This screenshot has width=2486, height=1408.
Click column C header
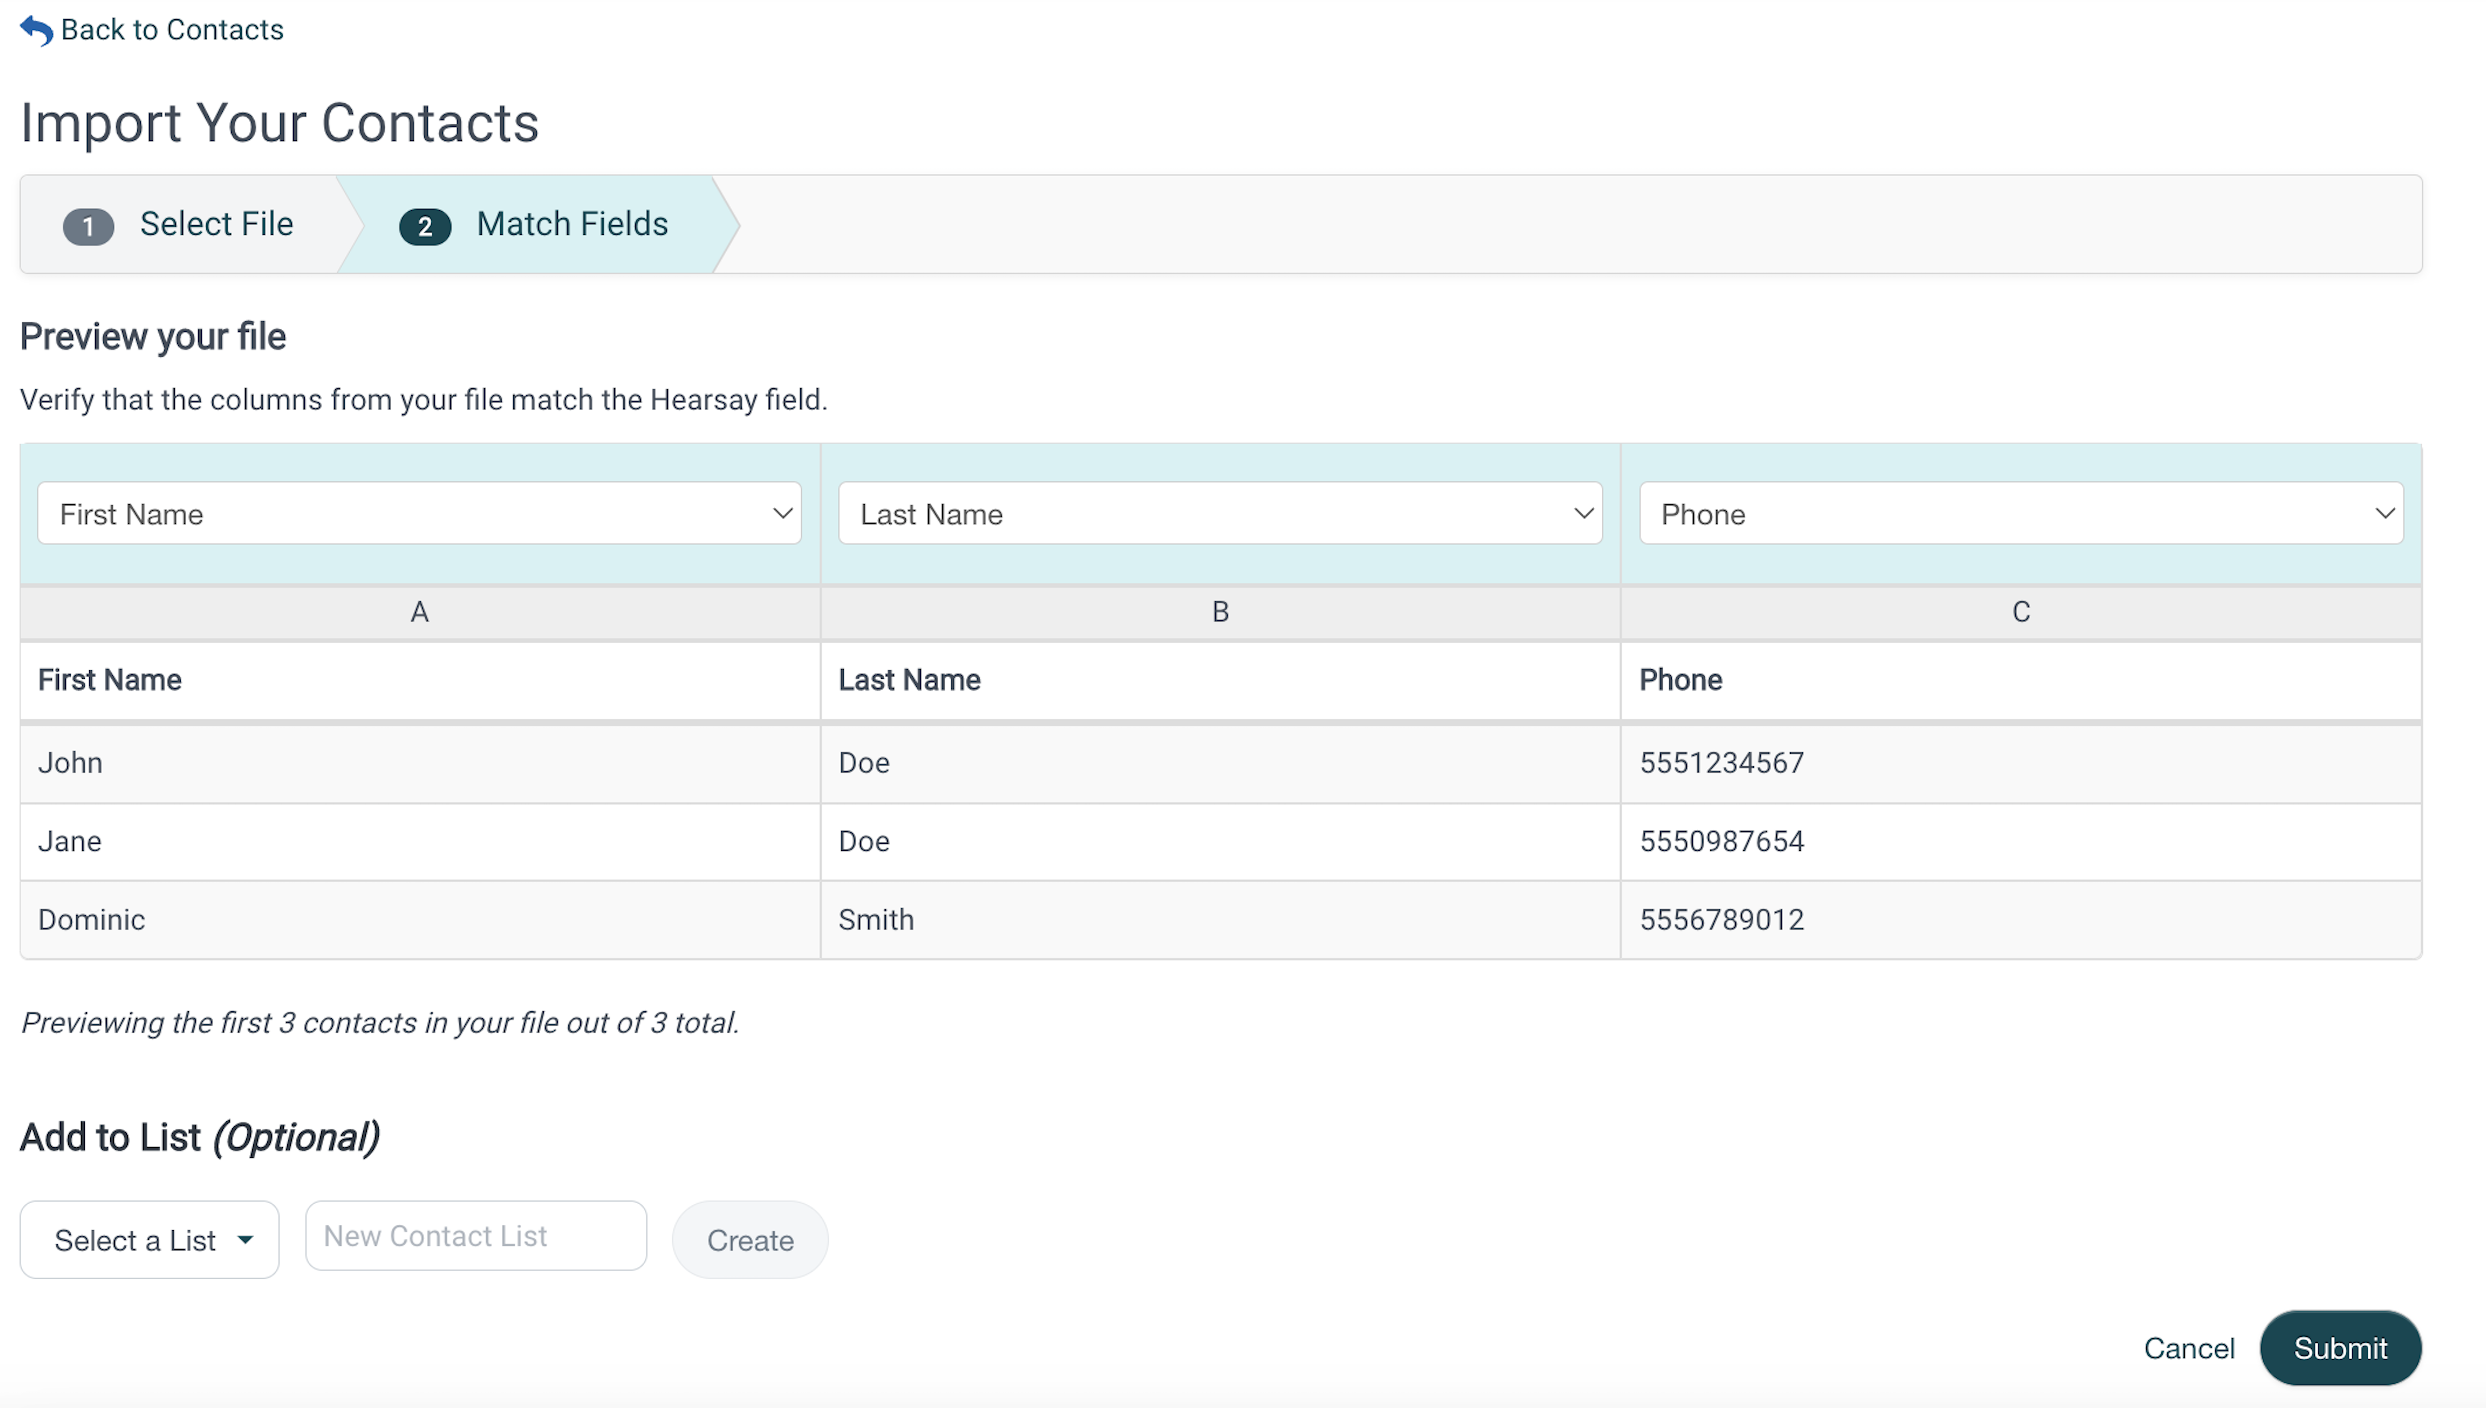[x=2021, y=612]
